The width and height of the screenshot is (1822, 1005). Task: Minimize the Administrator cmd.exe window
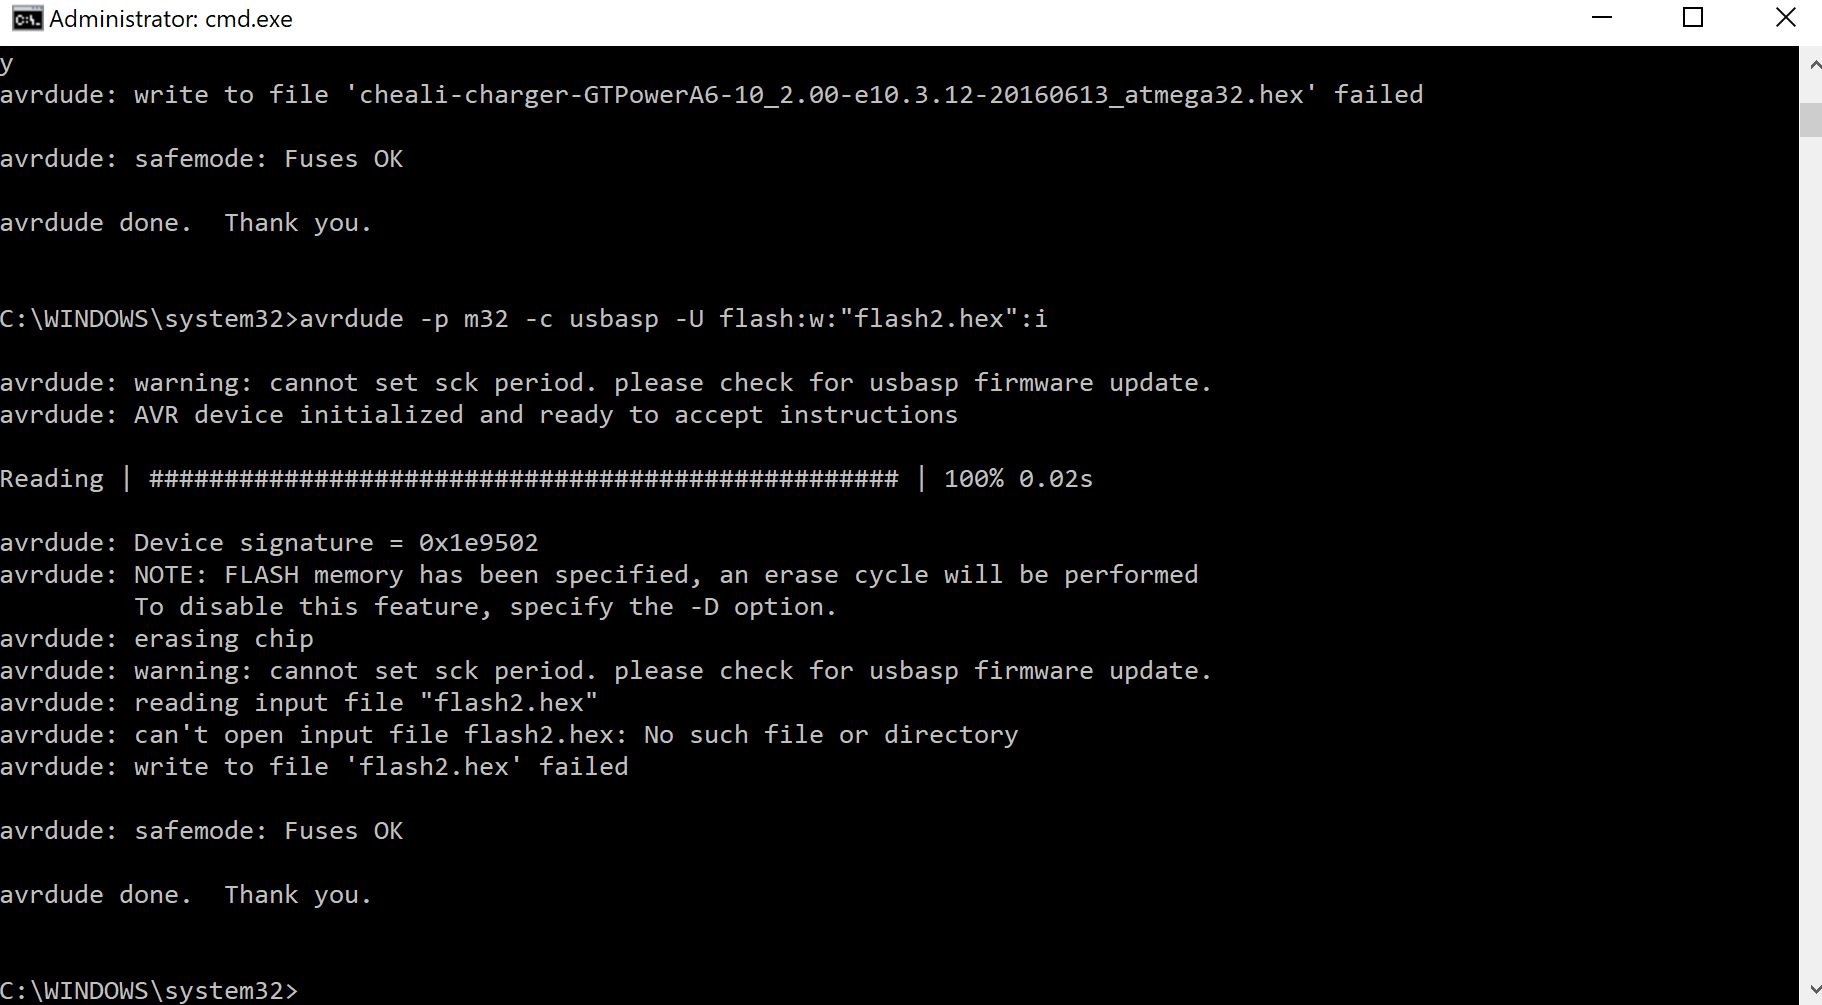(1602, 19)
